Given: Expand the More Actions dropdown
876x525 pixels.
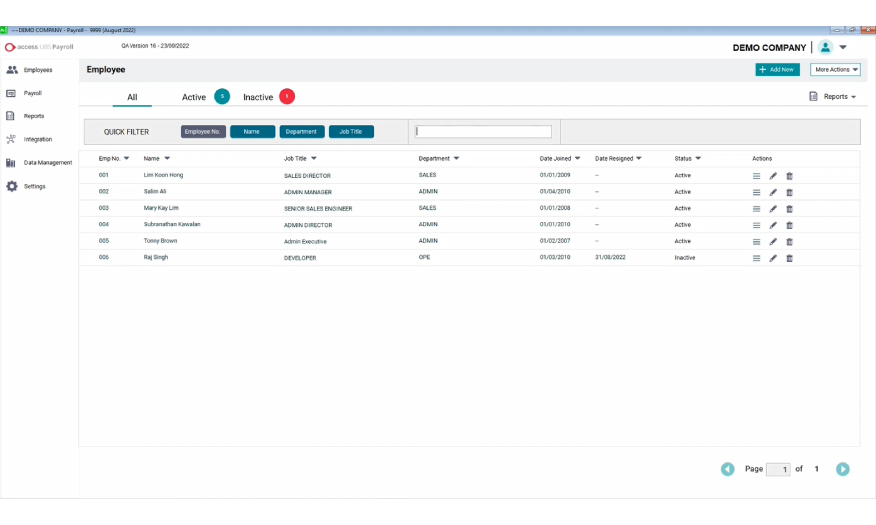Looking at the screenshot, I should [x=835, y=70].
